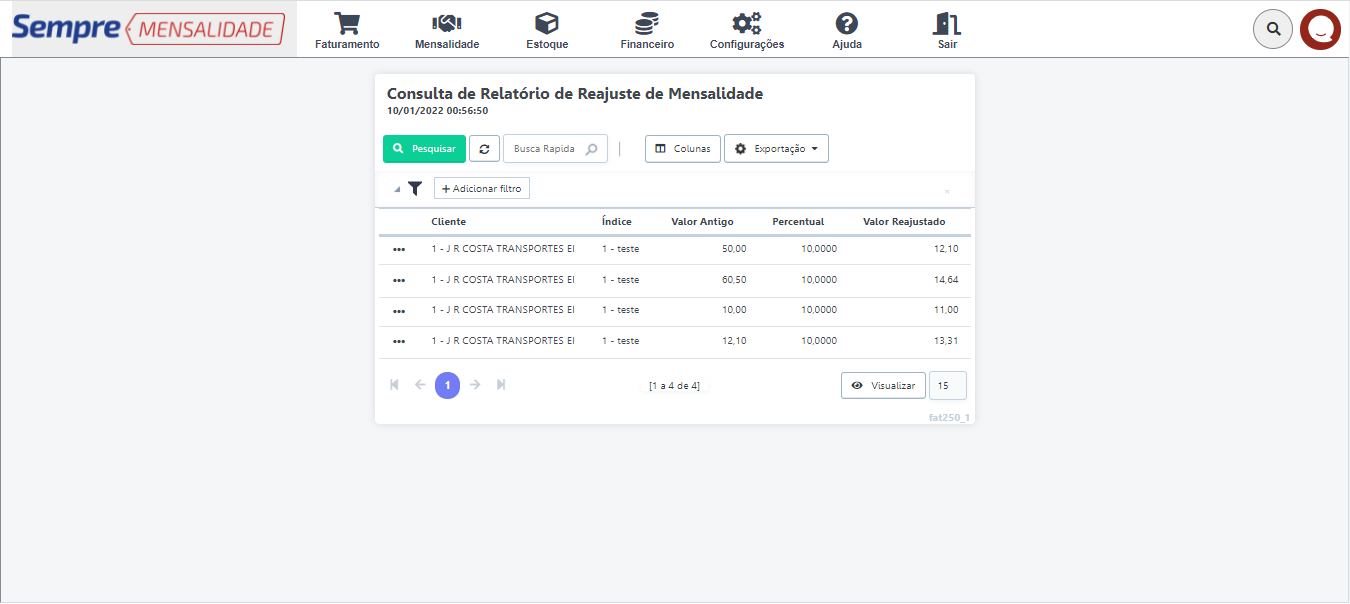
Task: Open the Configurações gears menu
Action: click(746, 31)
